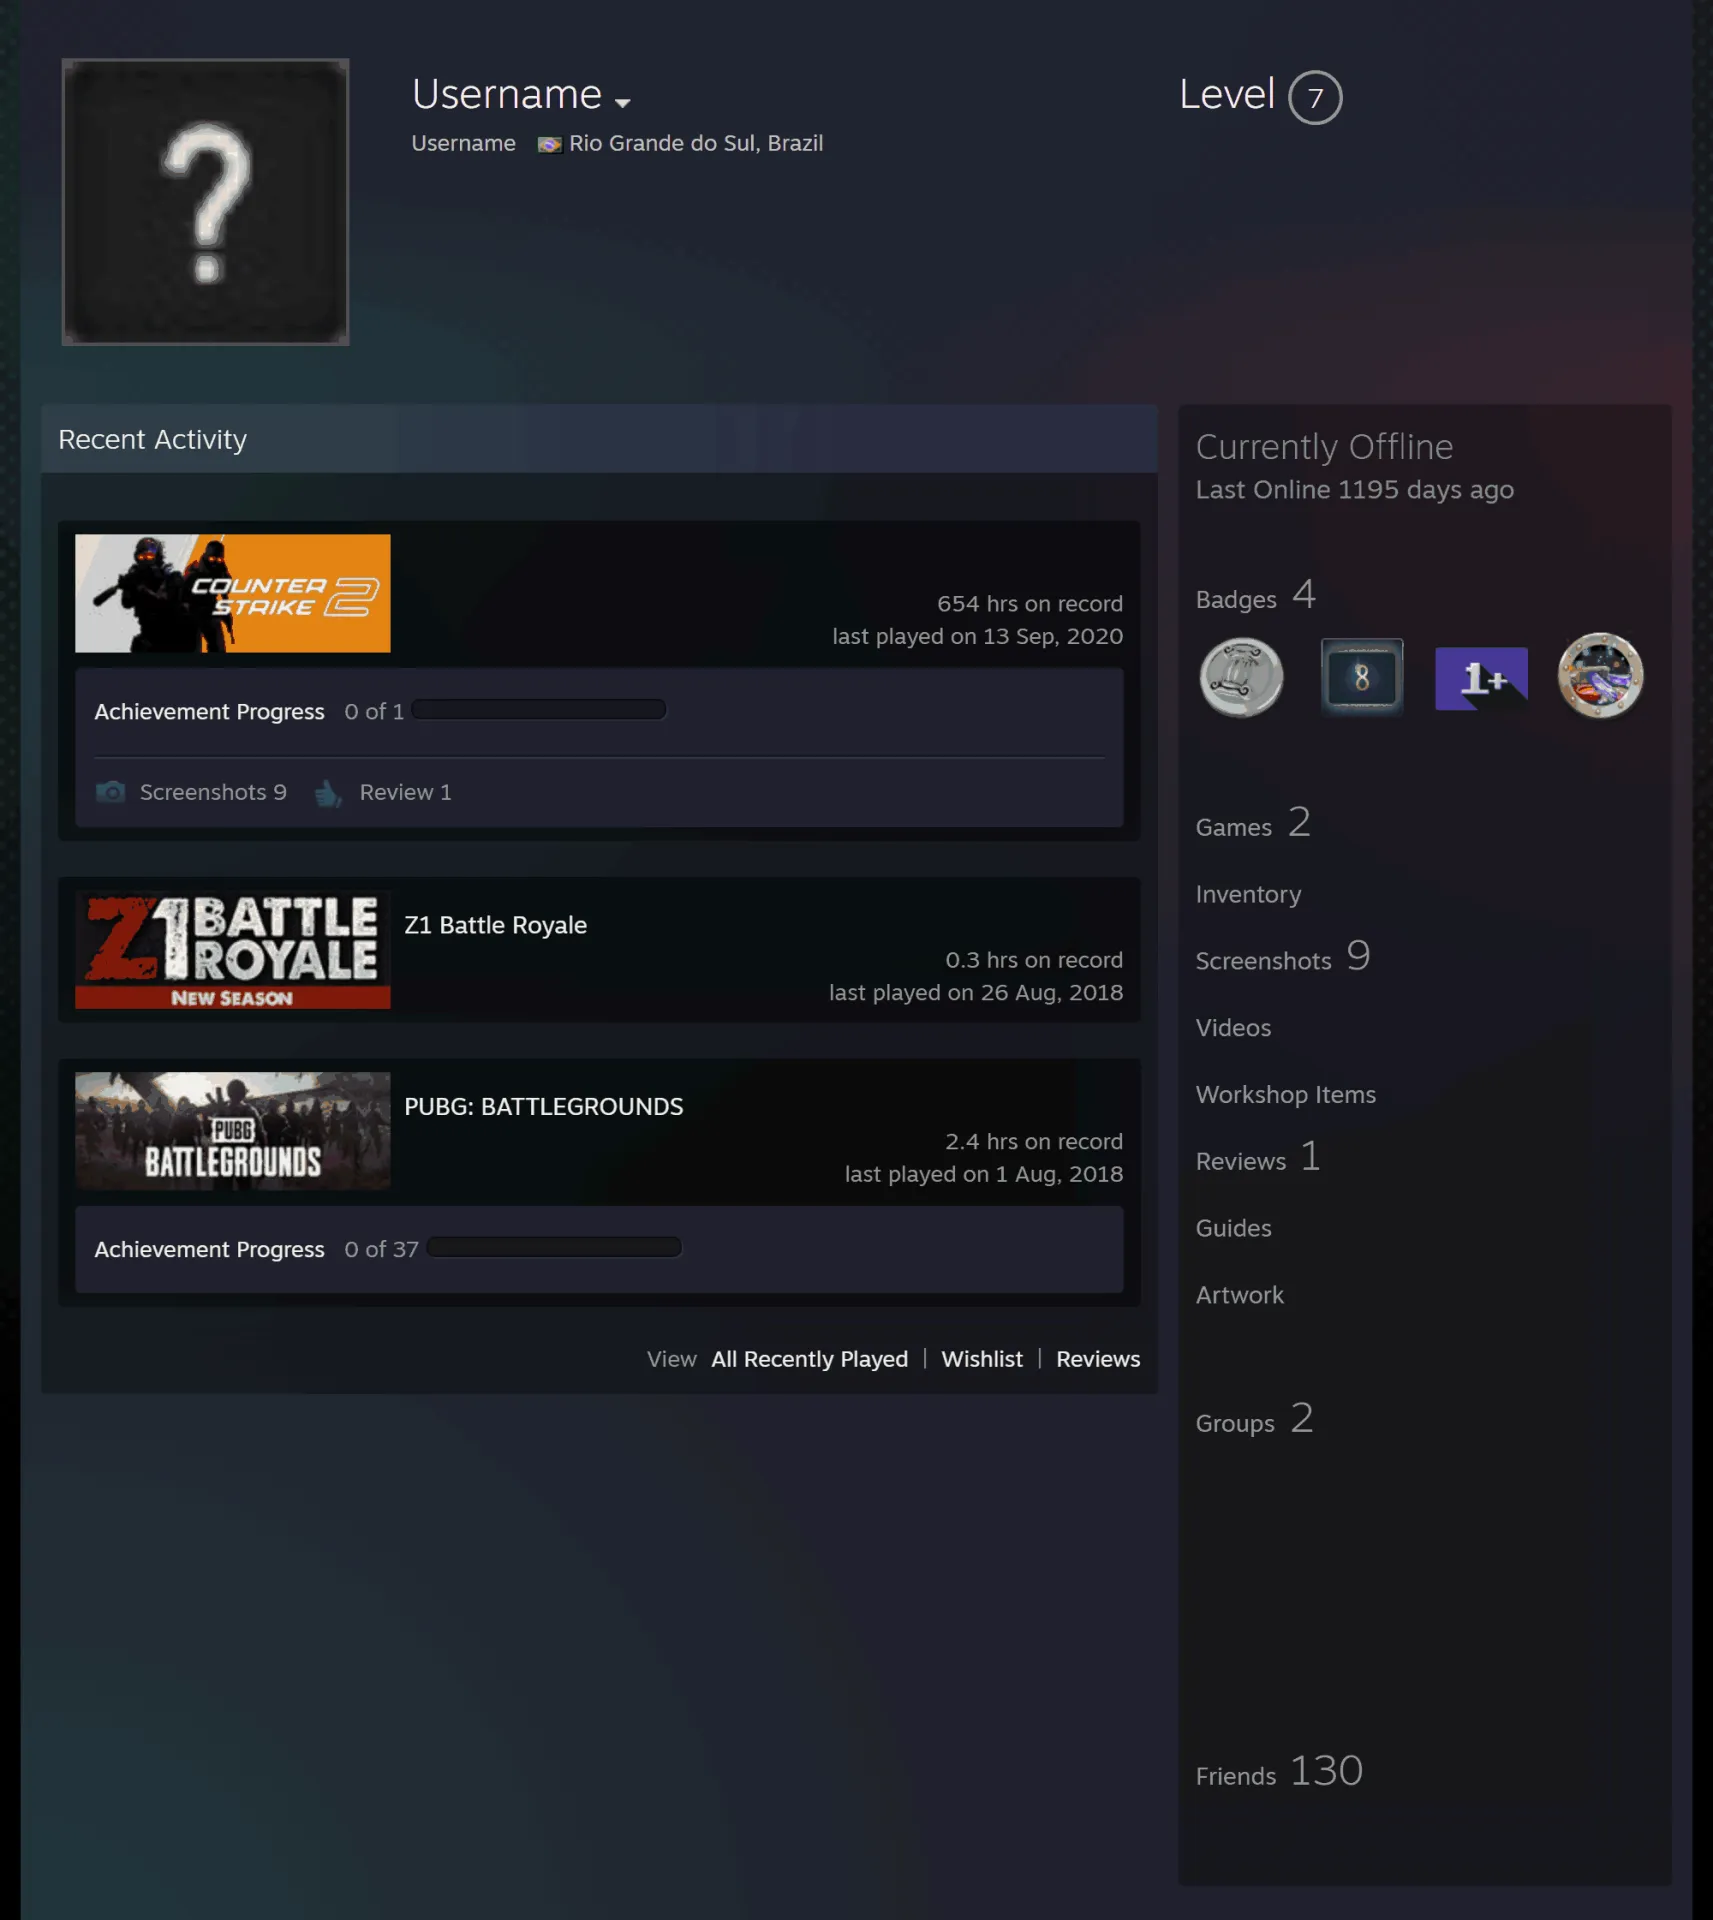Click PUBG Achievement Progress label
1713x1920 pixels.
point(209,1249)
